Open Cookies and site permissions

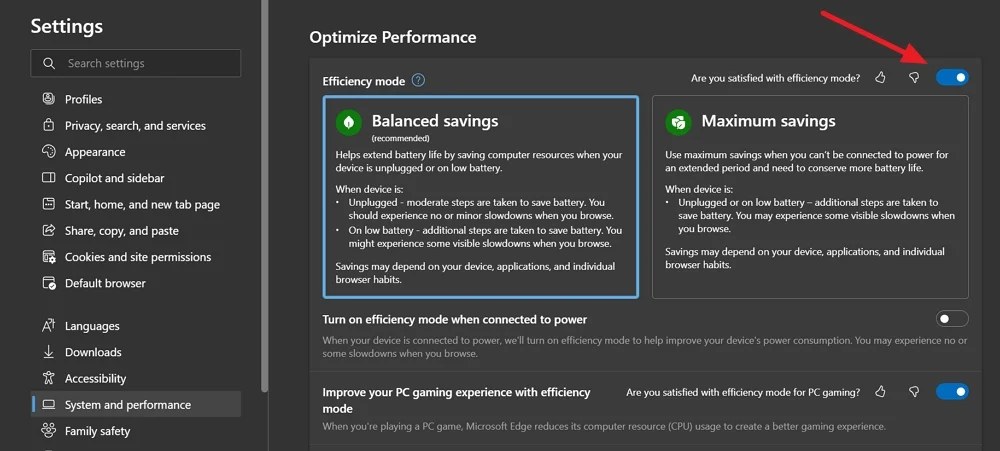tap(138, 257)
